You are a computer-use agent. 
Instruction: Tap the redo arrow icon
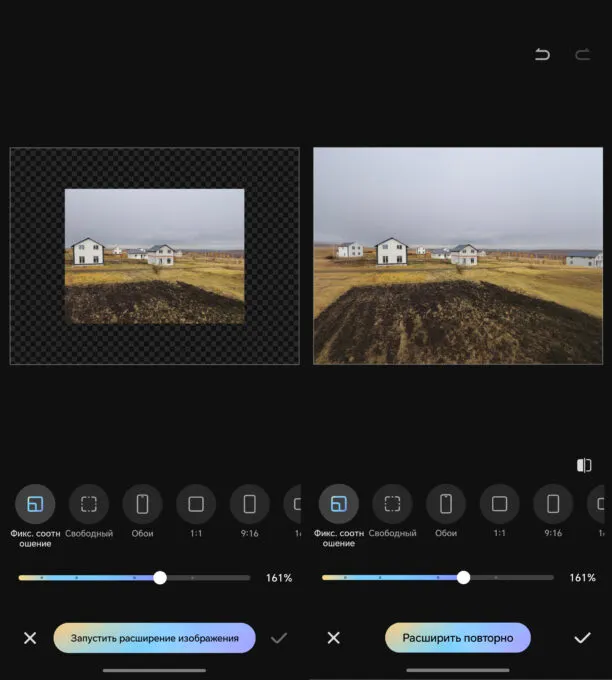click(582, 55)
